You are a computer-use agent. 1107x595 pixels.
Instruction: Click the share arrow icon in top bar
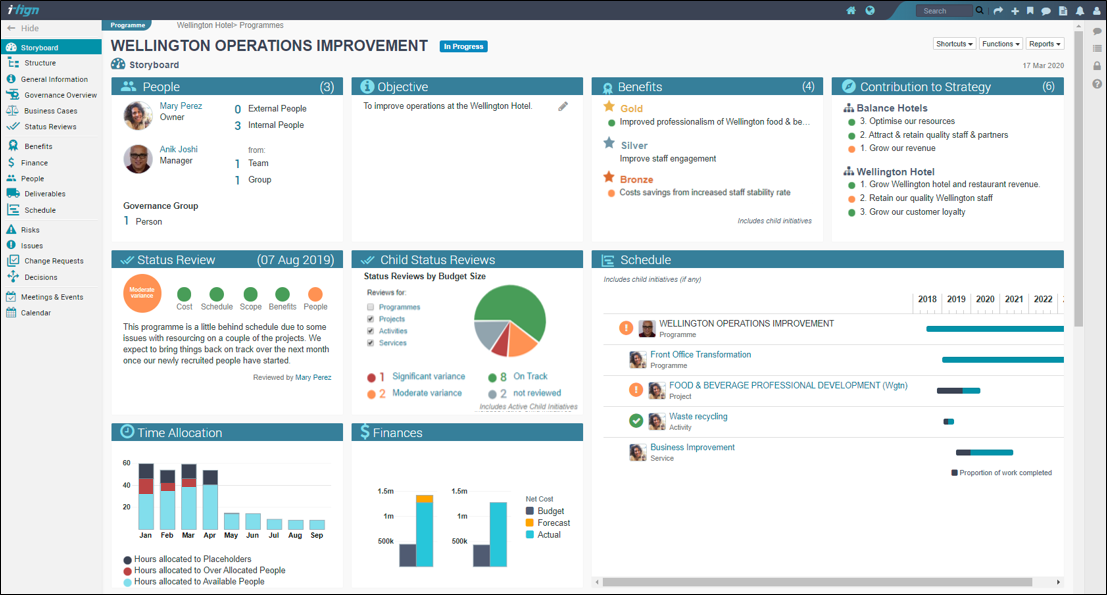(x=998, y=11)
